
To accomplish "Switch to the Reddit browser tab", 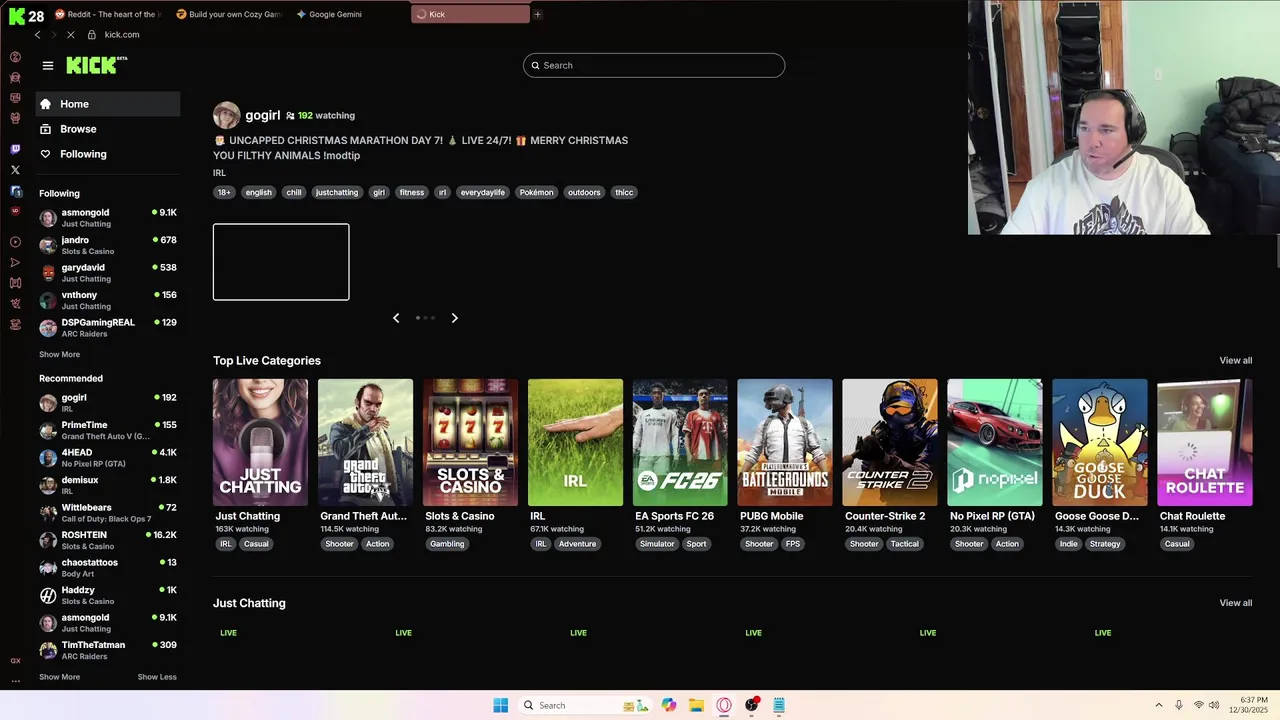I will click(108, 14).
